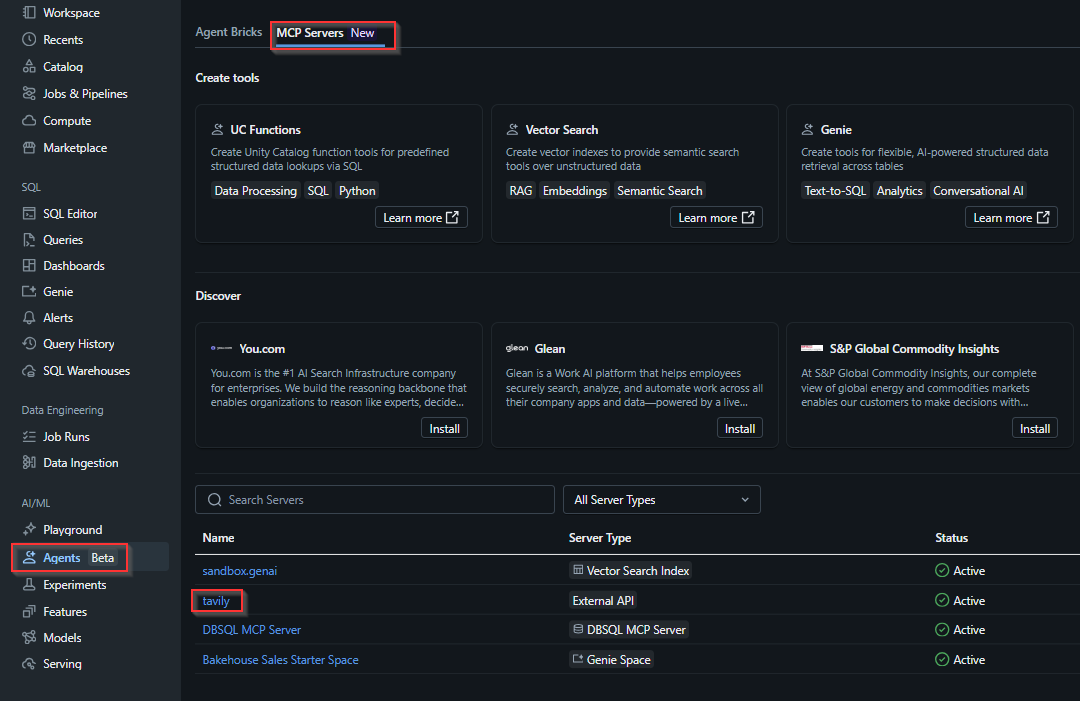1080x701 pixels.
Task: Open the Playground from the sidebar
Action: pyautogui.click(x=58, y=529)
